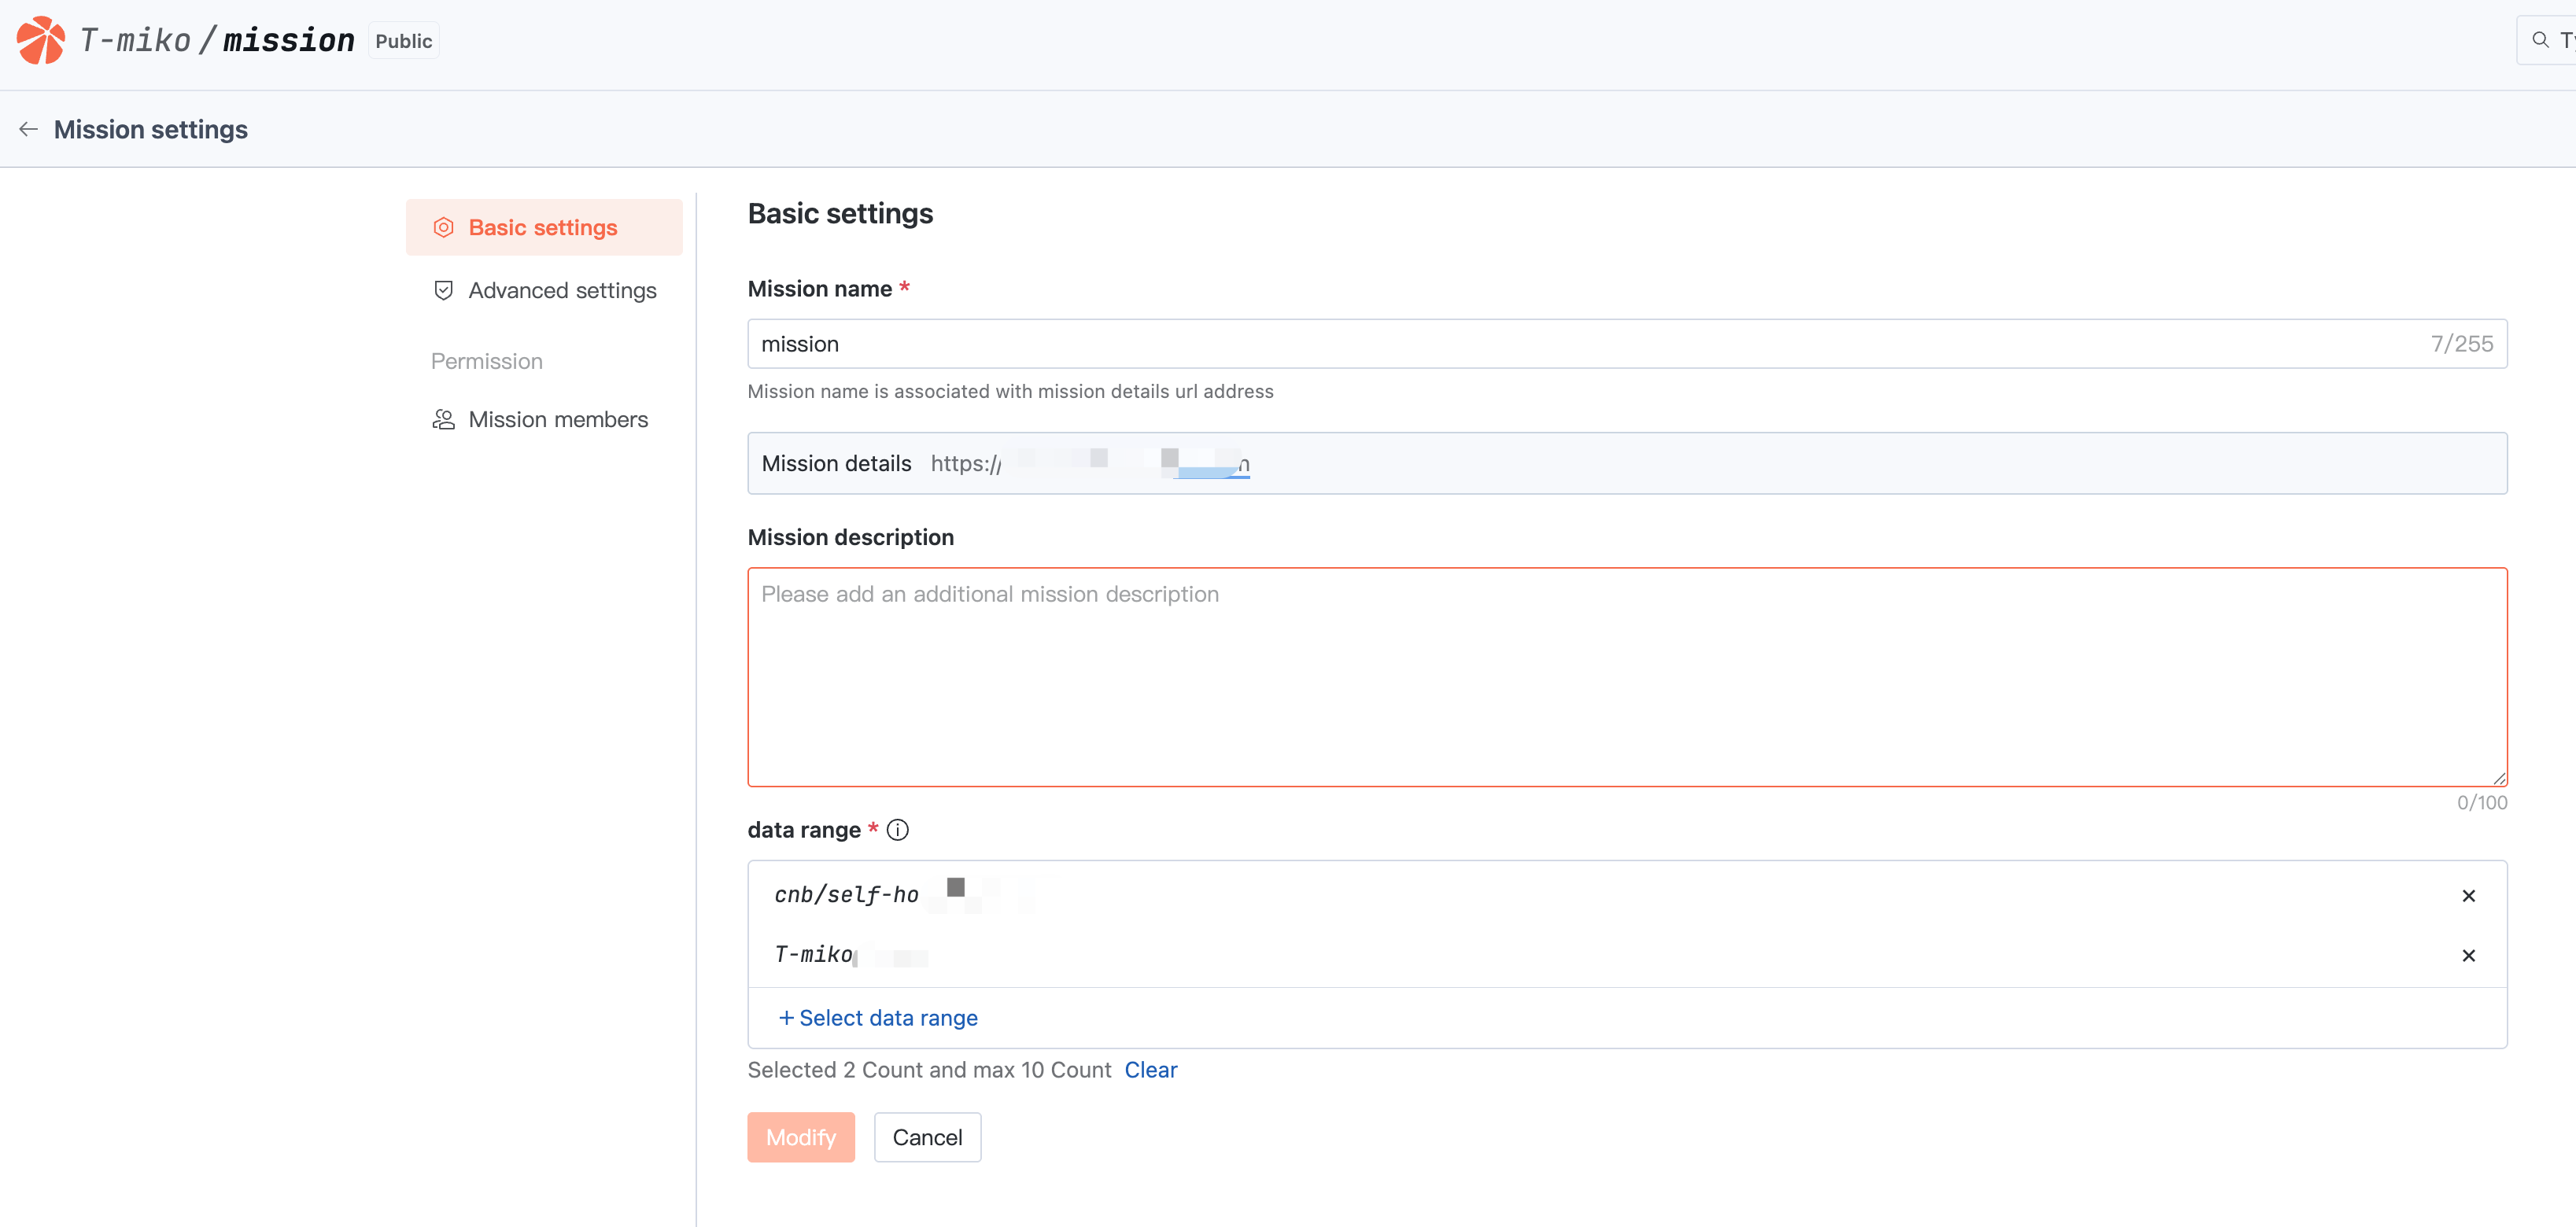
Task: Focus the Mission name input field
Action: [x=1590, y=344]
